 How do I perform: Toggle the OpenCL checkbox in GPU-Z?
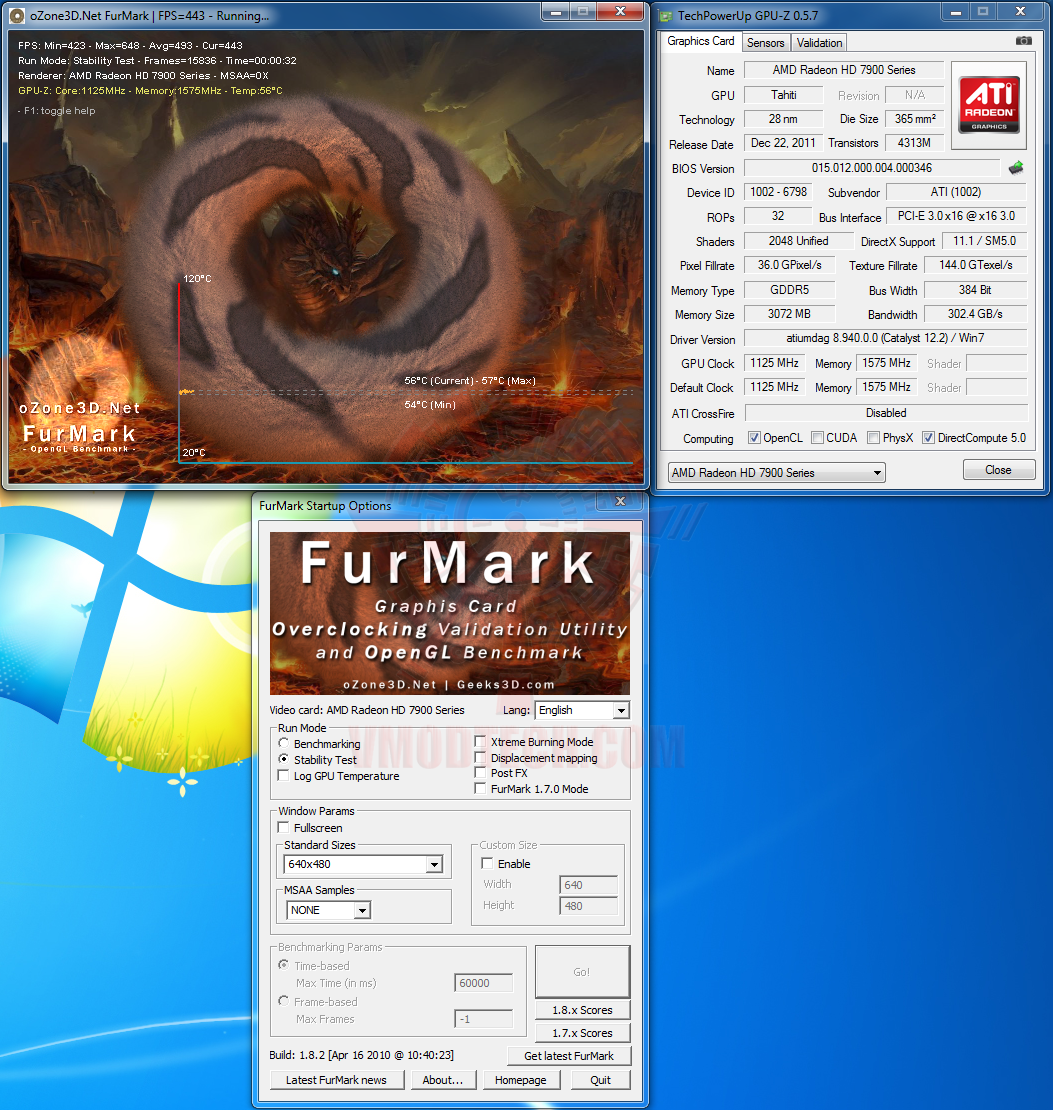point(754,437)
